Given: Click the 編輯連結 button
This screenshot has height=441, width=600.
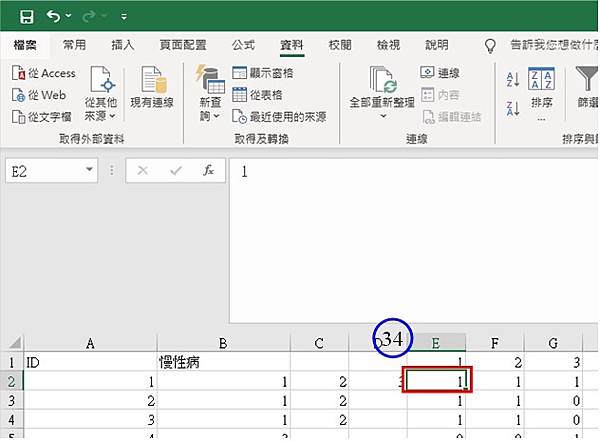Looking at the screenshot, I should [x=452, y=117].
